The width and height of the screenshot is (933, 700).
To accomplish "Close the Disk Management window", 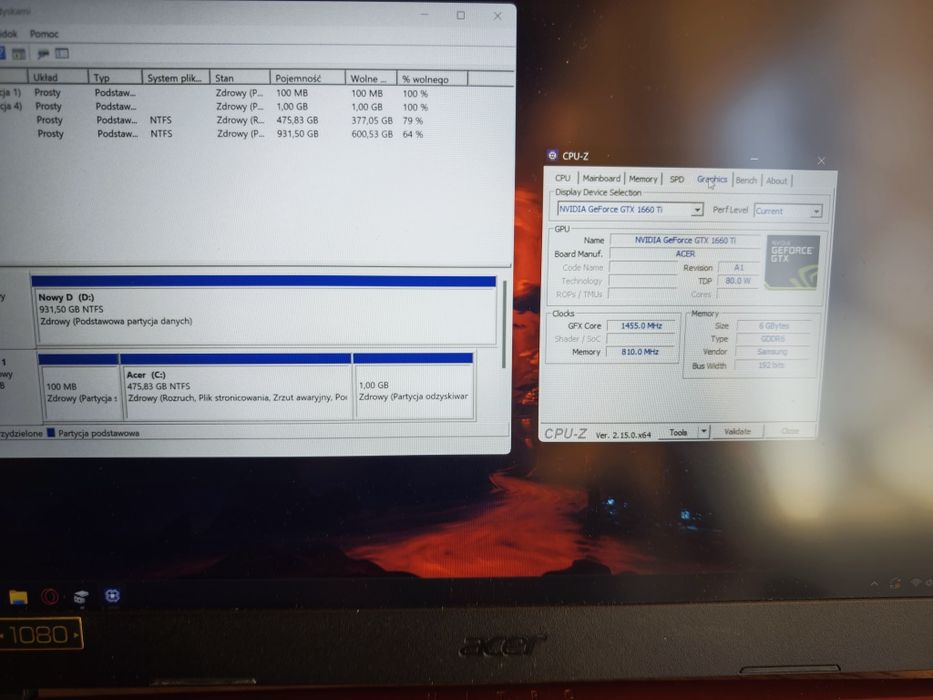I will pyautogui.click(x=497, y=16).
